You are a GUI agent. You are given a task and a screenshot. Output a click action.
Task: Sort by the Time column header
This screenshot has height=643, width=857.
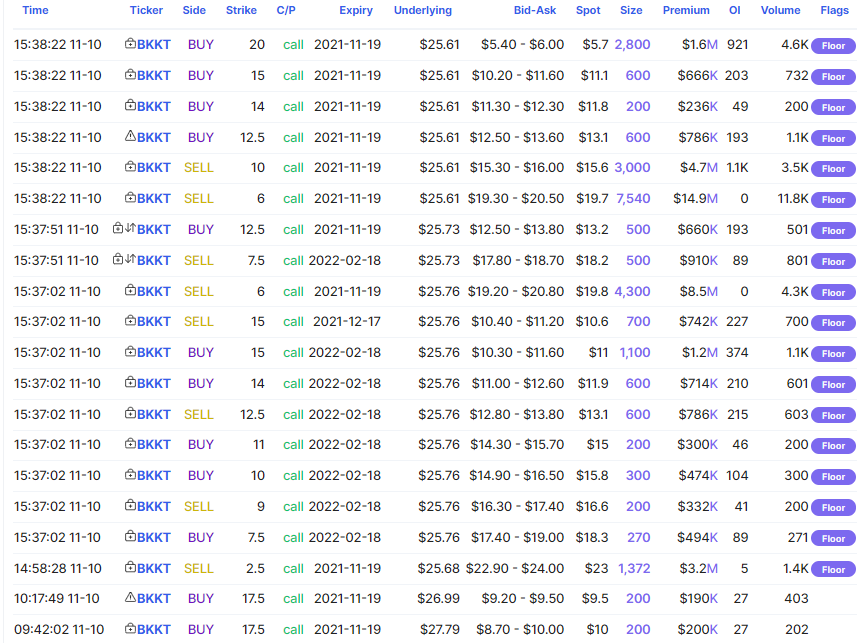(x=35, y=10)
